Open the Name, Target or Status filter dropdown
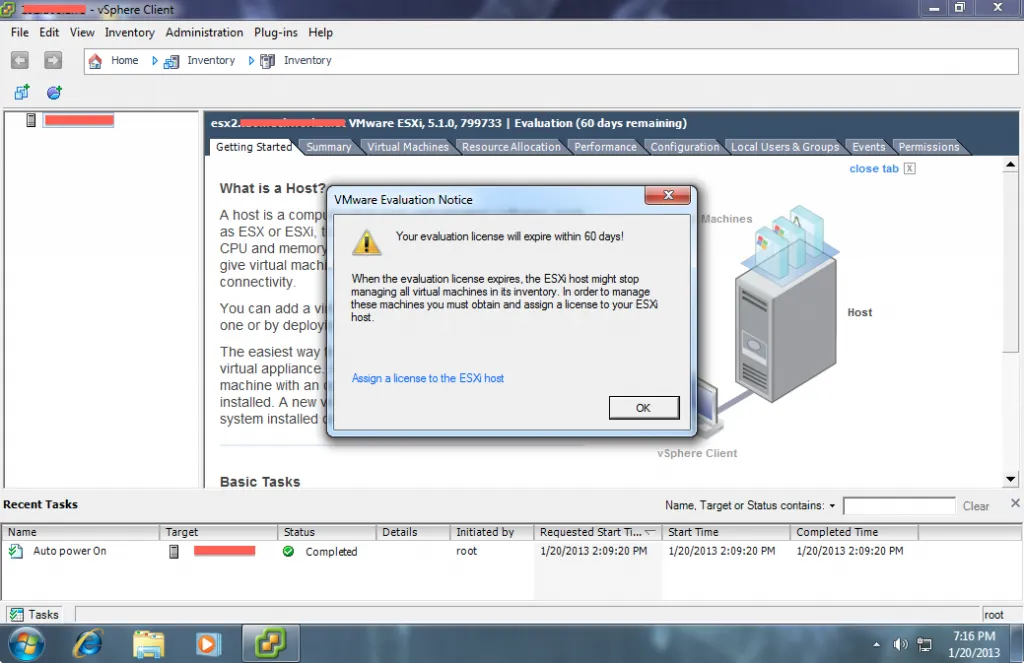This screenshot has width=1024, height=663. (x=832, y=506)
